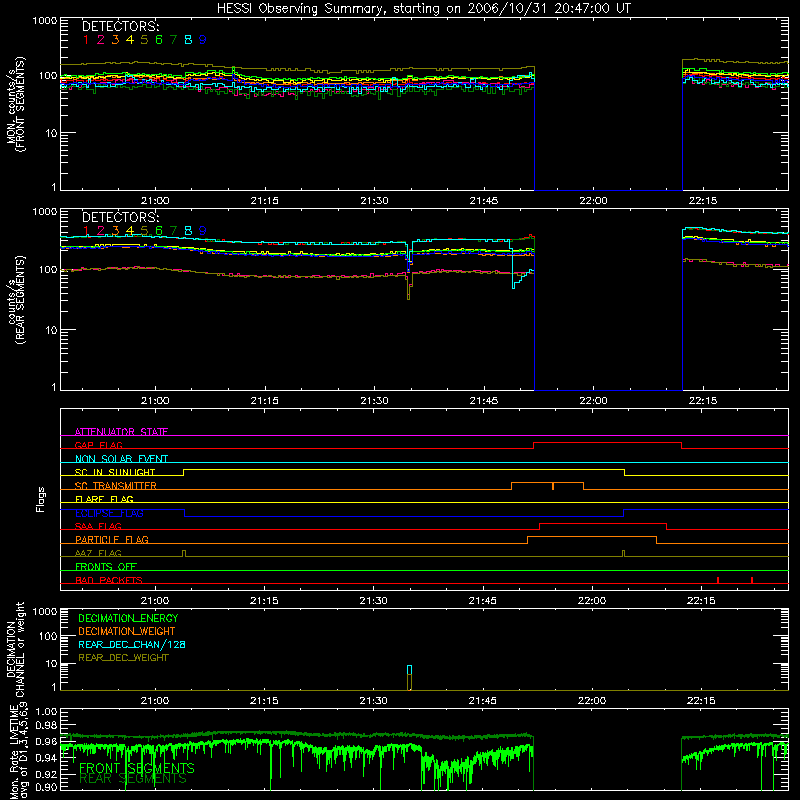Click the ECLIPSE_FLAG label
Screen dimensions: 800x800
[x=109, y=513]
